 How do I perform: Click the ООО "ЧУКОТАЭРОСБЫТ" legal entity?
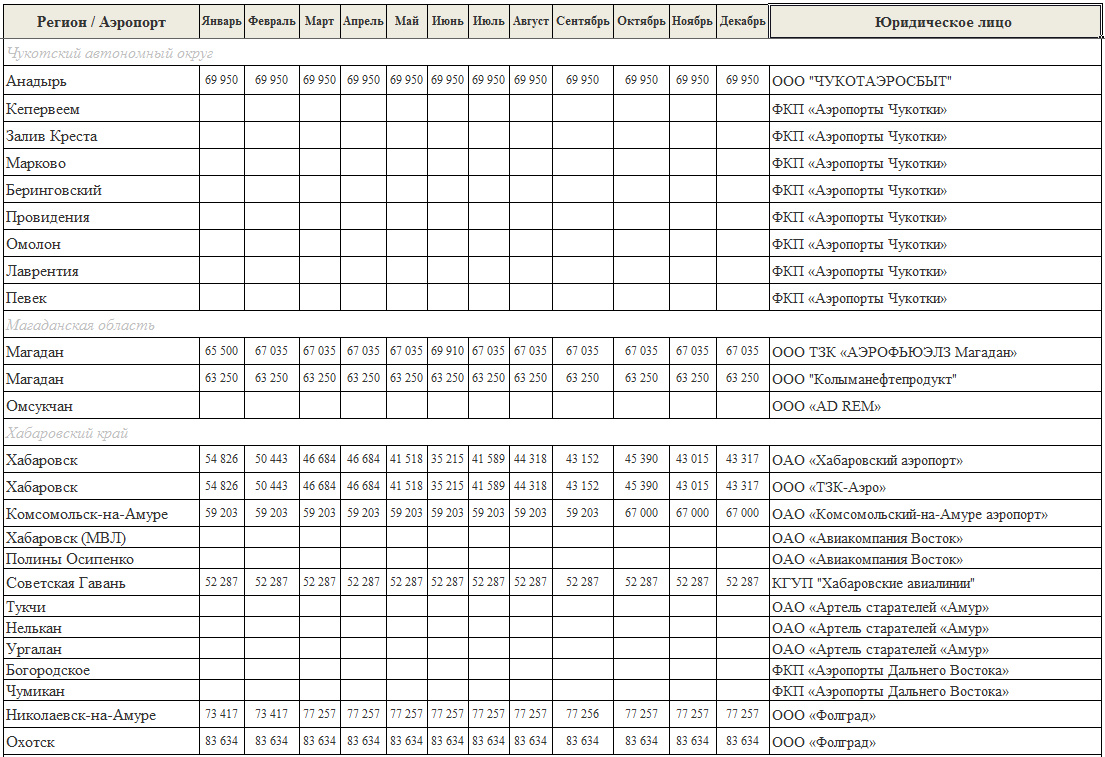pyautogui.click(x=861, y=81)
